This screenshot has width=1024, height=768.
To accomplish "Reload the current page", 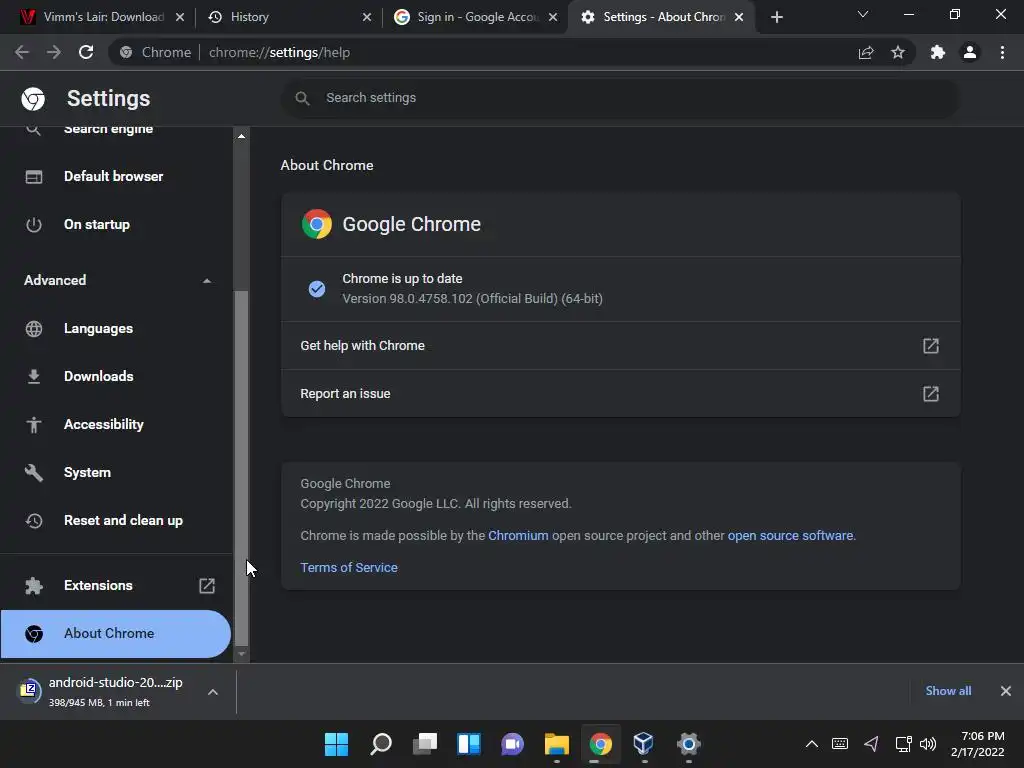I will [86, 52].
